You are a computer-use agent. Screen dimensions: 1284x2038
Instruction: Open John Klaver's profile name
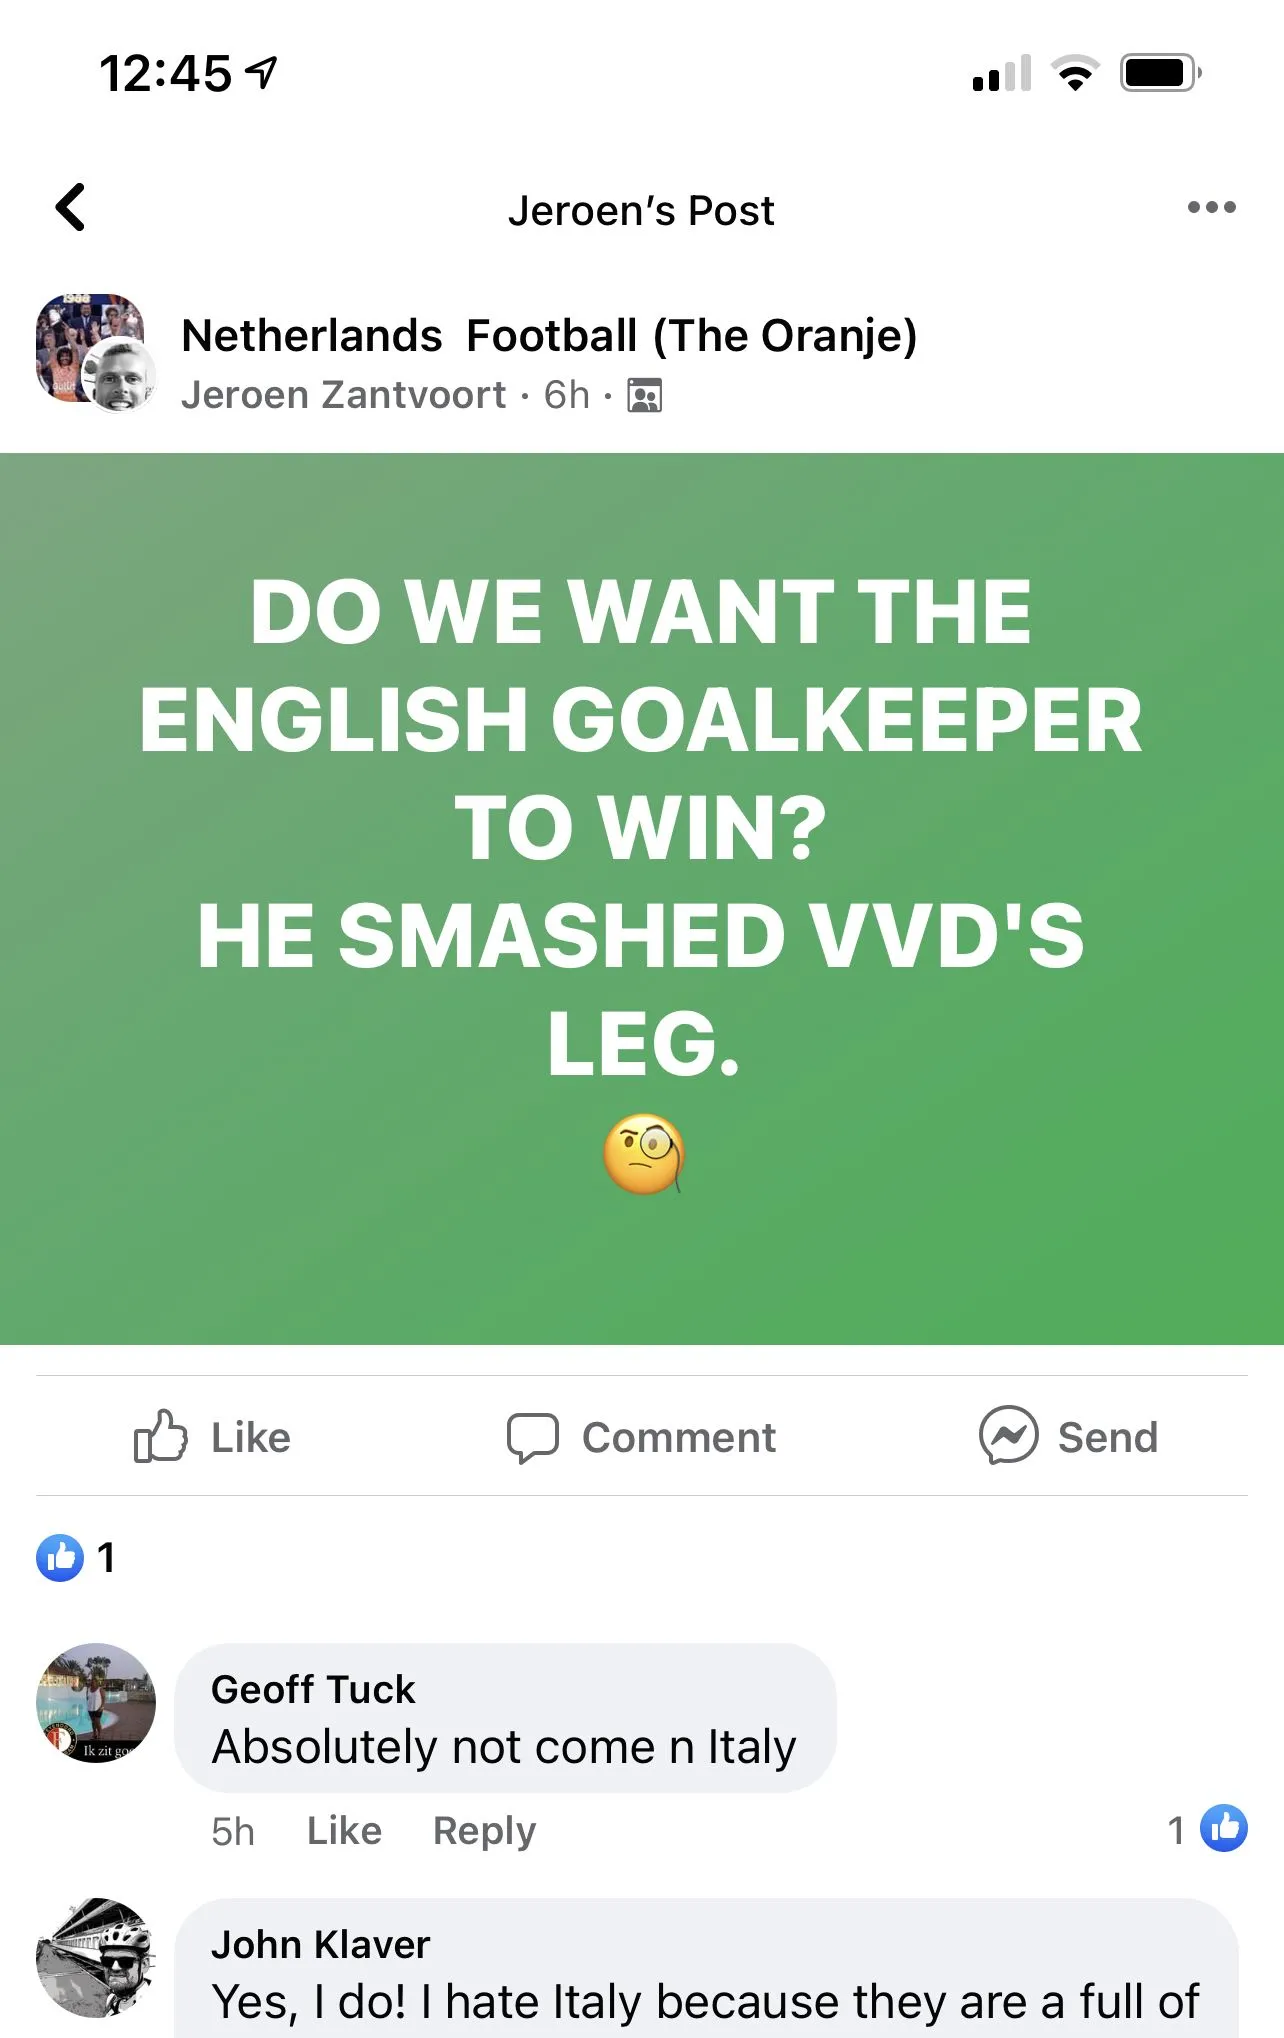[x=320, y=1944]
